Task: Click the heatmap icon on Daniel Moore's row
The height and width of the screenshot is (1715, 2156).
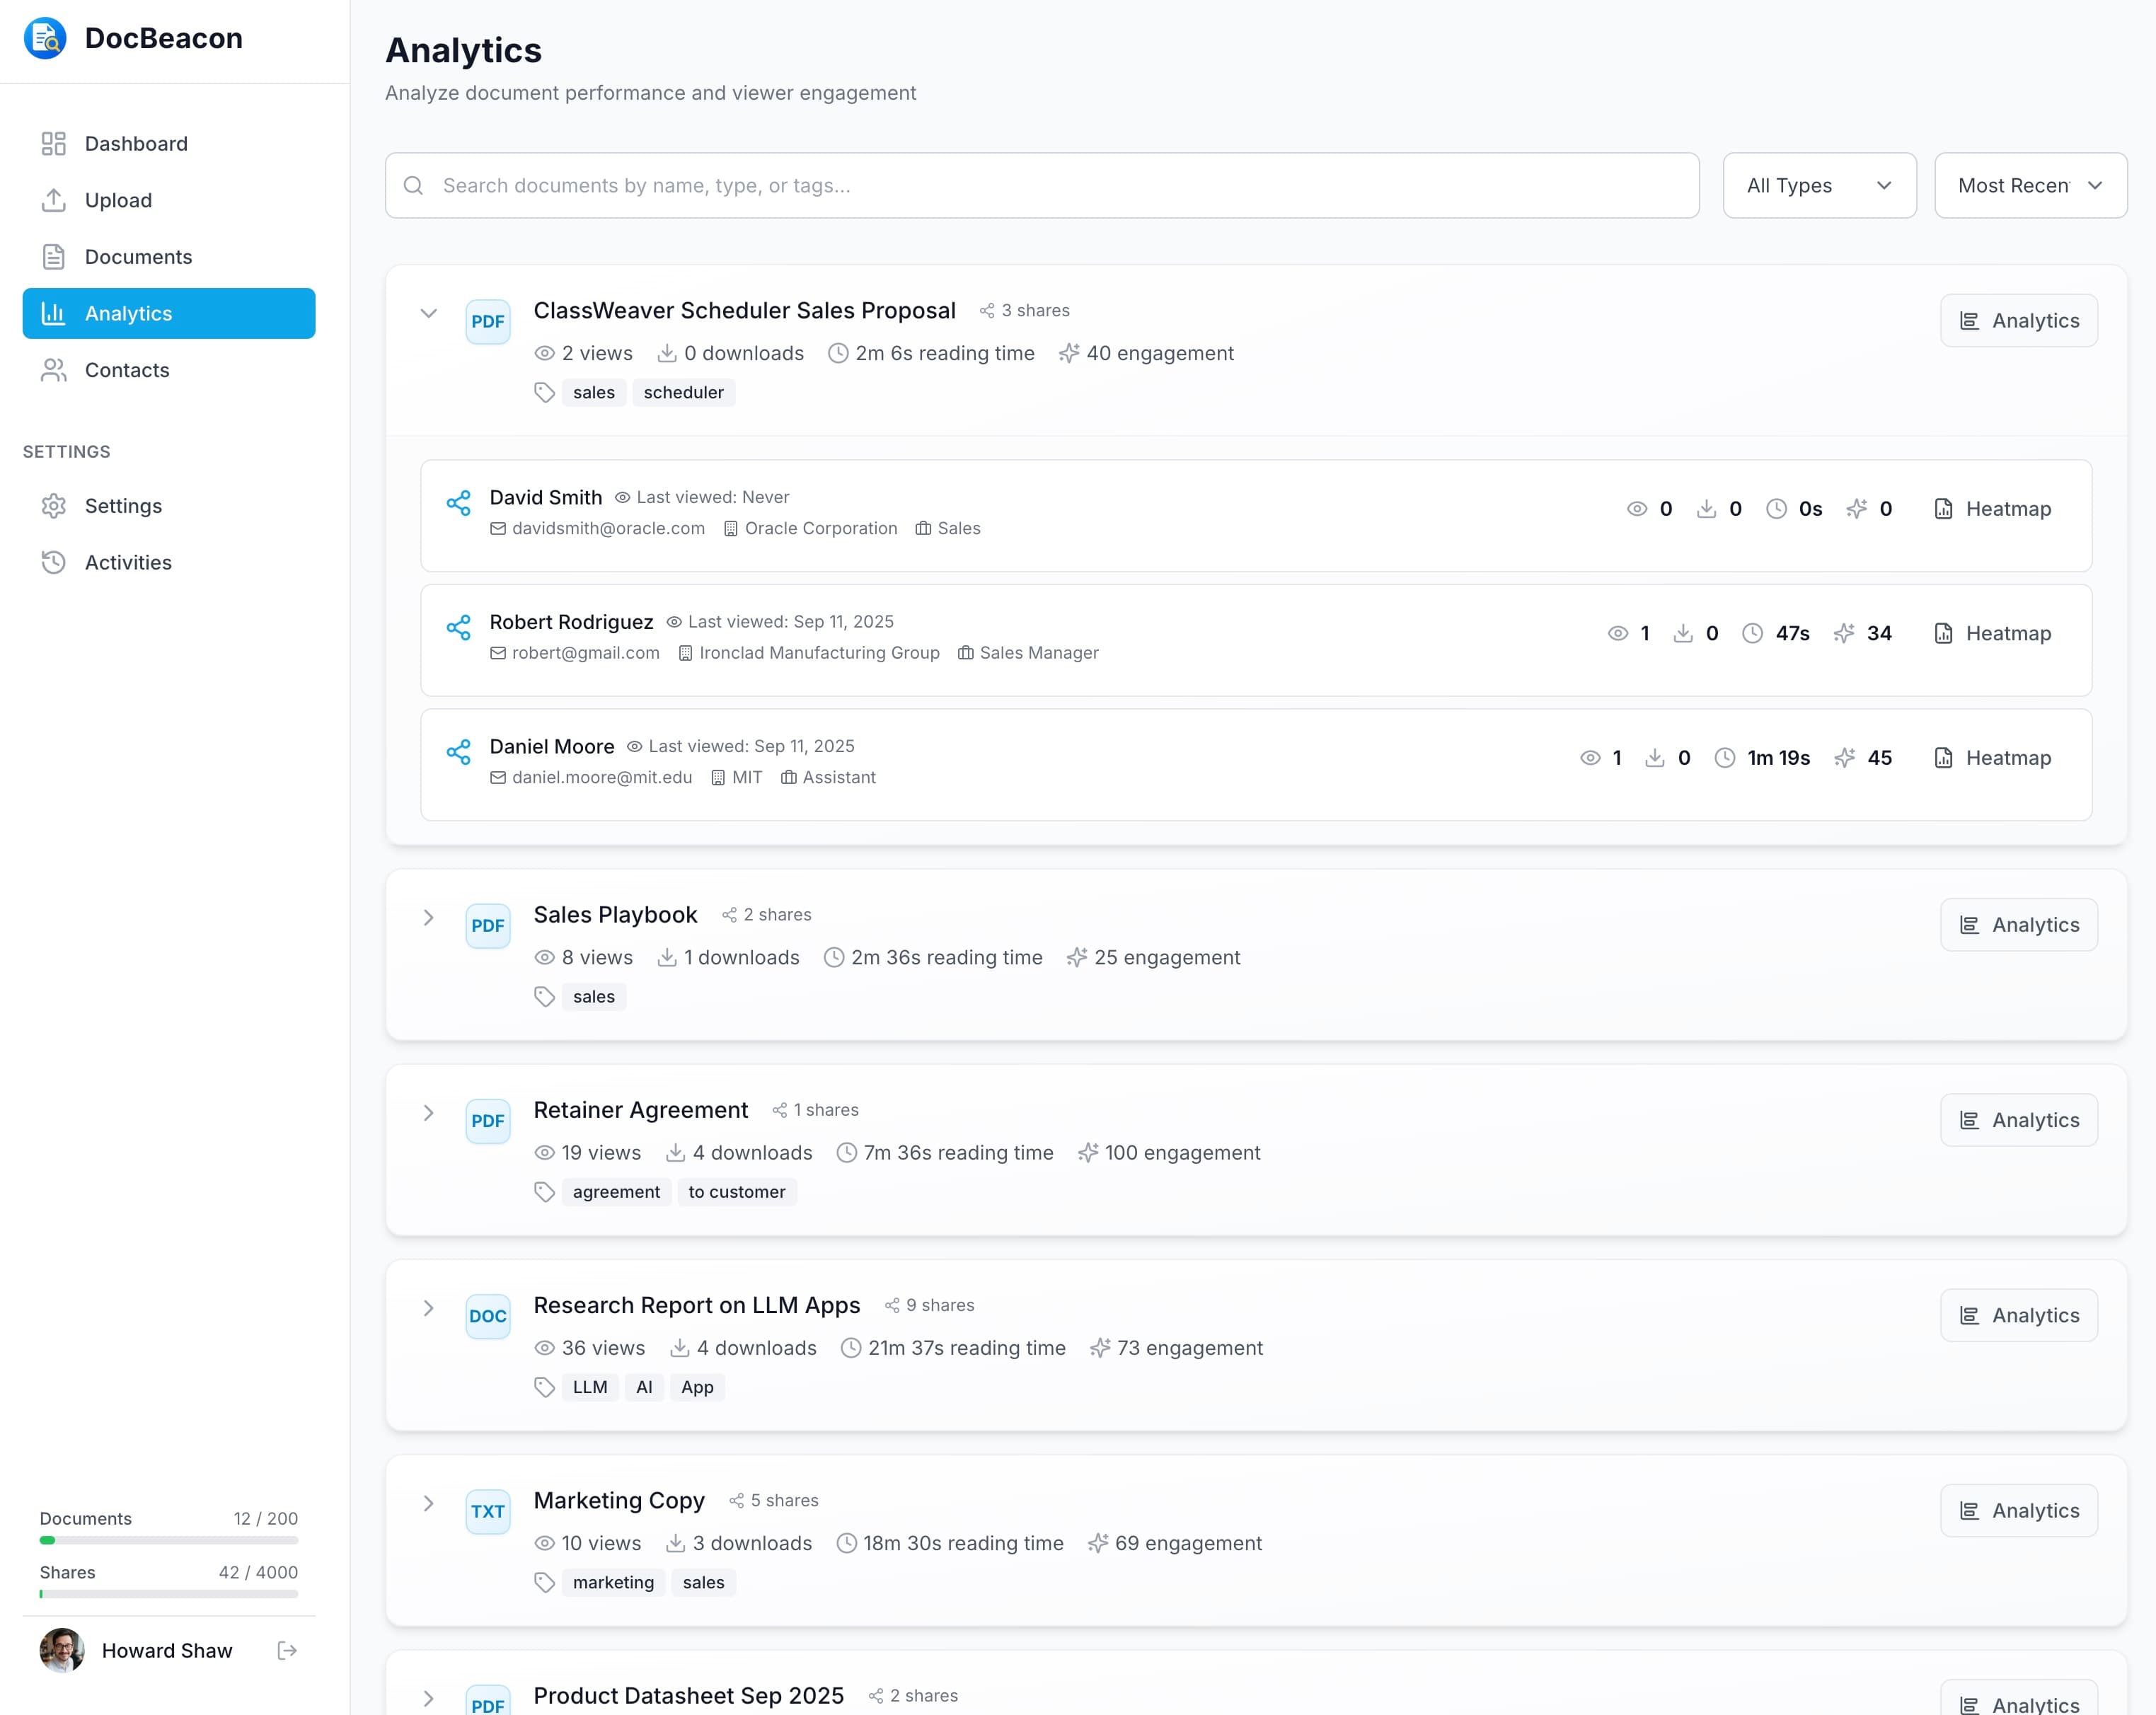Action: (1943, 757)
